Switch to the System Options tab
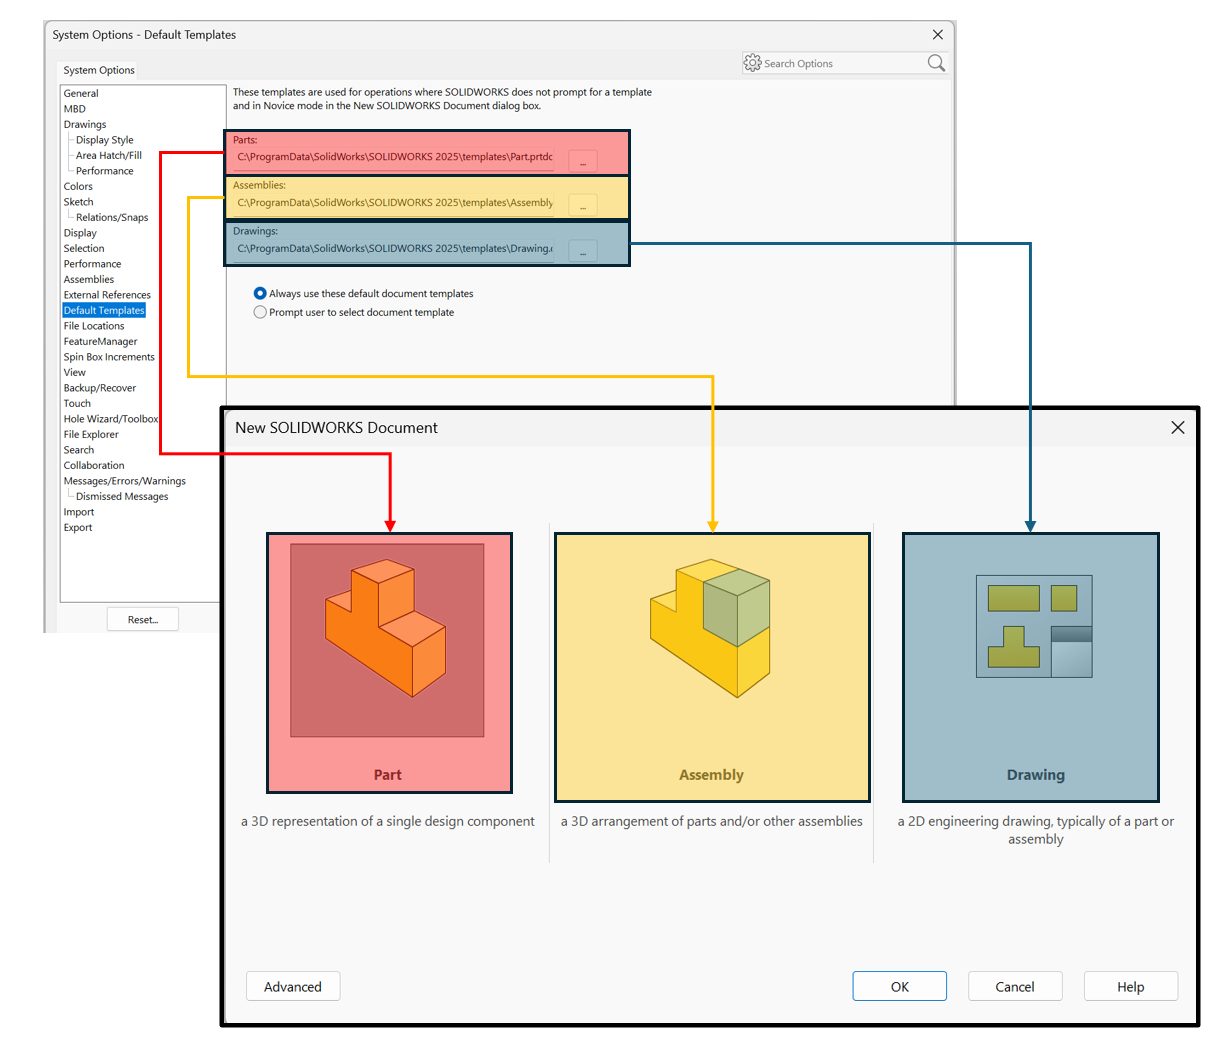 [x=99, y=70]
